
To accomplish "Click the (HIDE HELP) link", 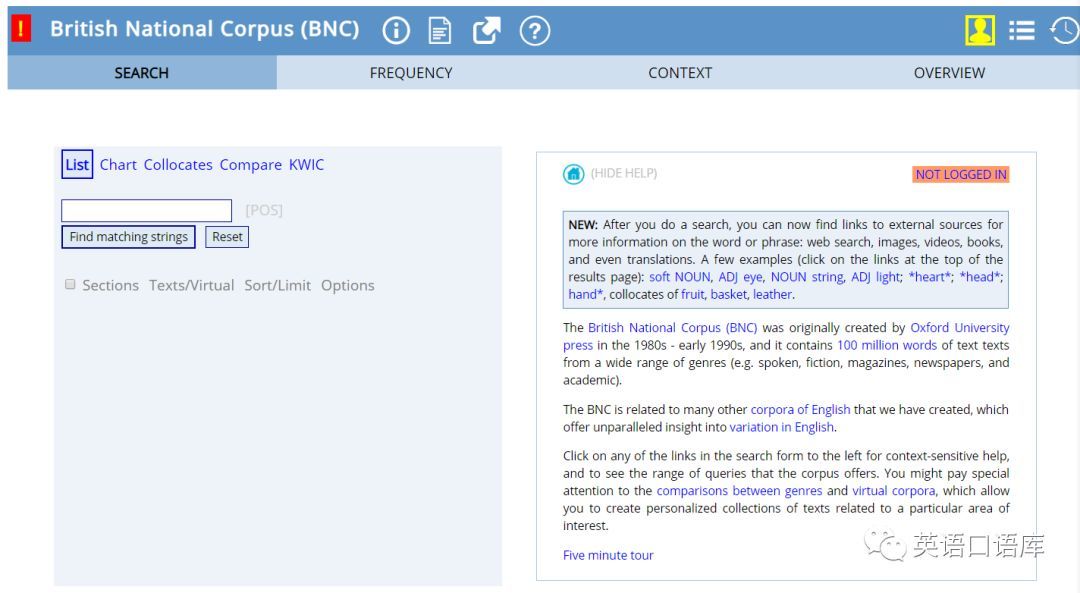I will pyautogui.click(x=624, y=174).
